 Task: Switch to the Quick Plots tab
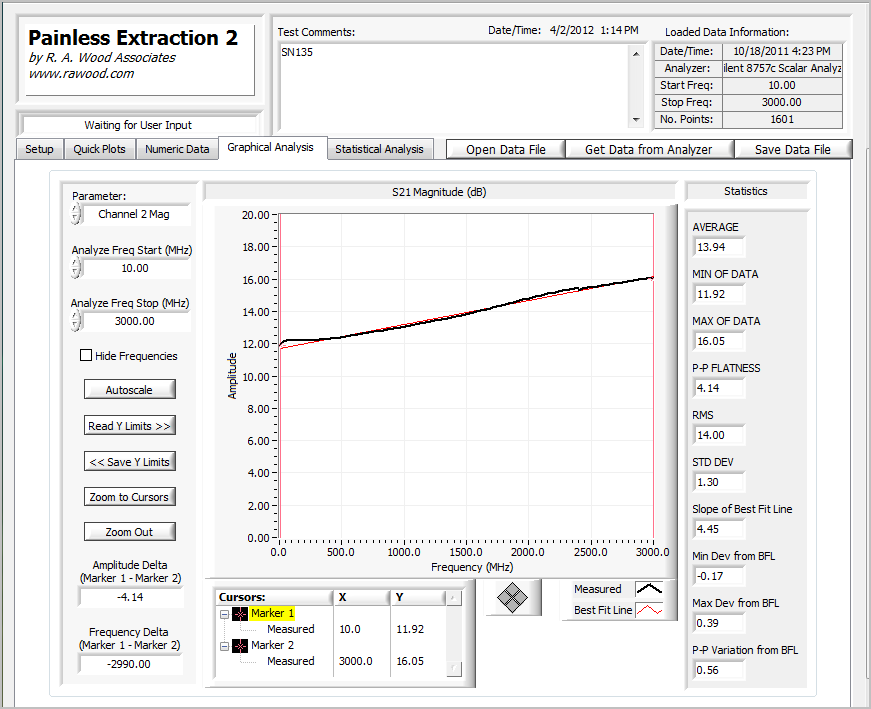tap(99, 149)
